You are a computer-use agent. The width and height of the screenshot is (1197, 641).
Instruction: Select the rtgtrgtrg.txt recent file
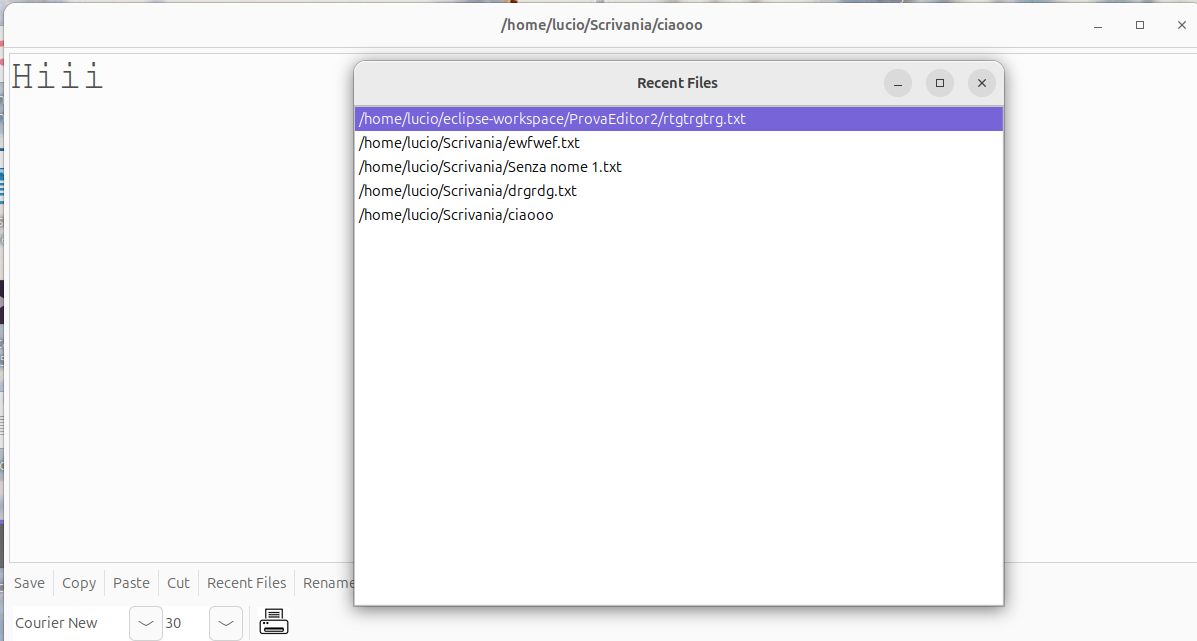pos(551,118)
